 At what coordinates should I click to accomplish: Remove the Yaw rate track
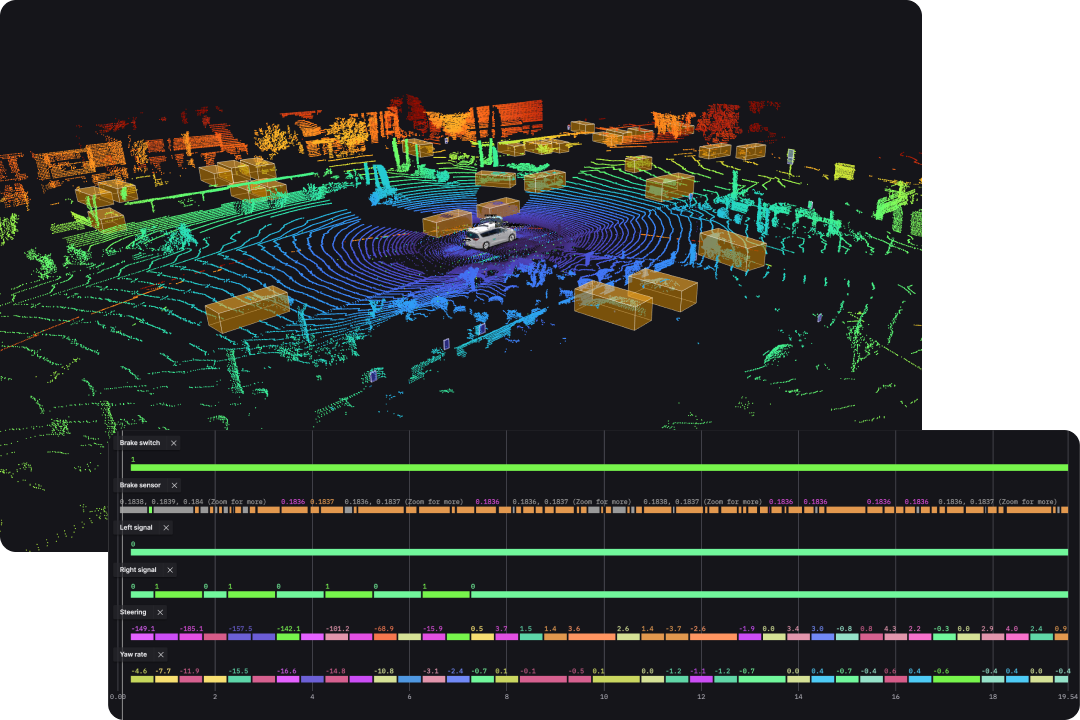tap(161, 655)
